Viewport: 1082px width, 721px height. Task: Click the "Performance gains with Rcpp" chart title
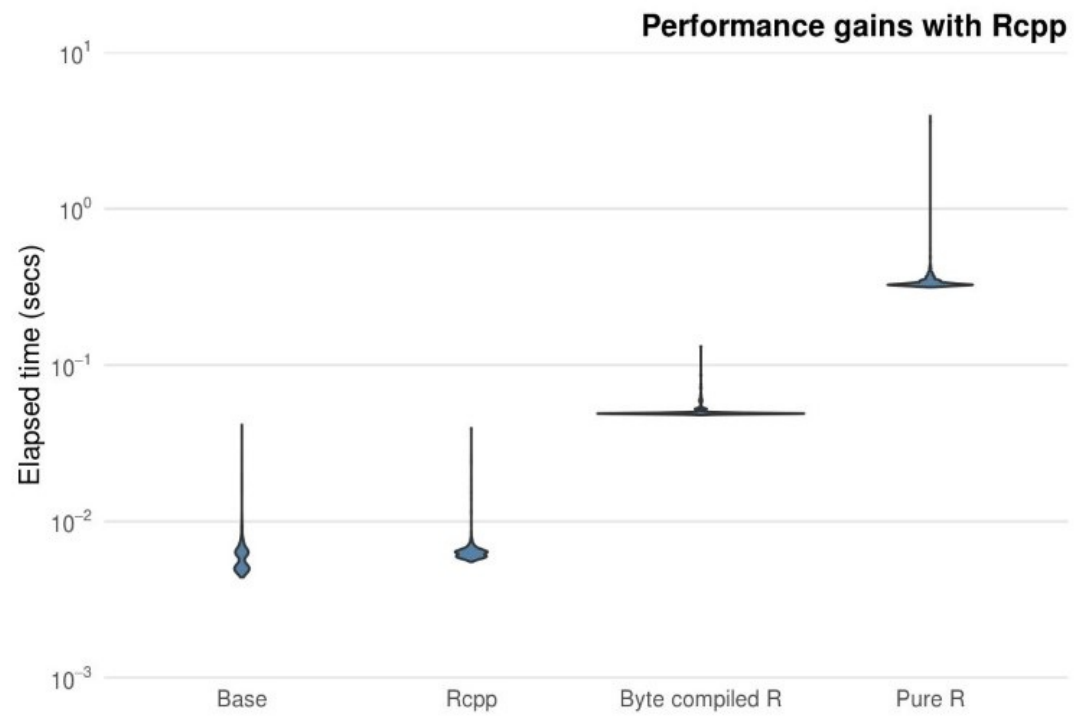(x=854, y=27)
